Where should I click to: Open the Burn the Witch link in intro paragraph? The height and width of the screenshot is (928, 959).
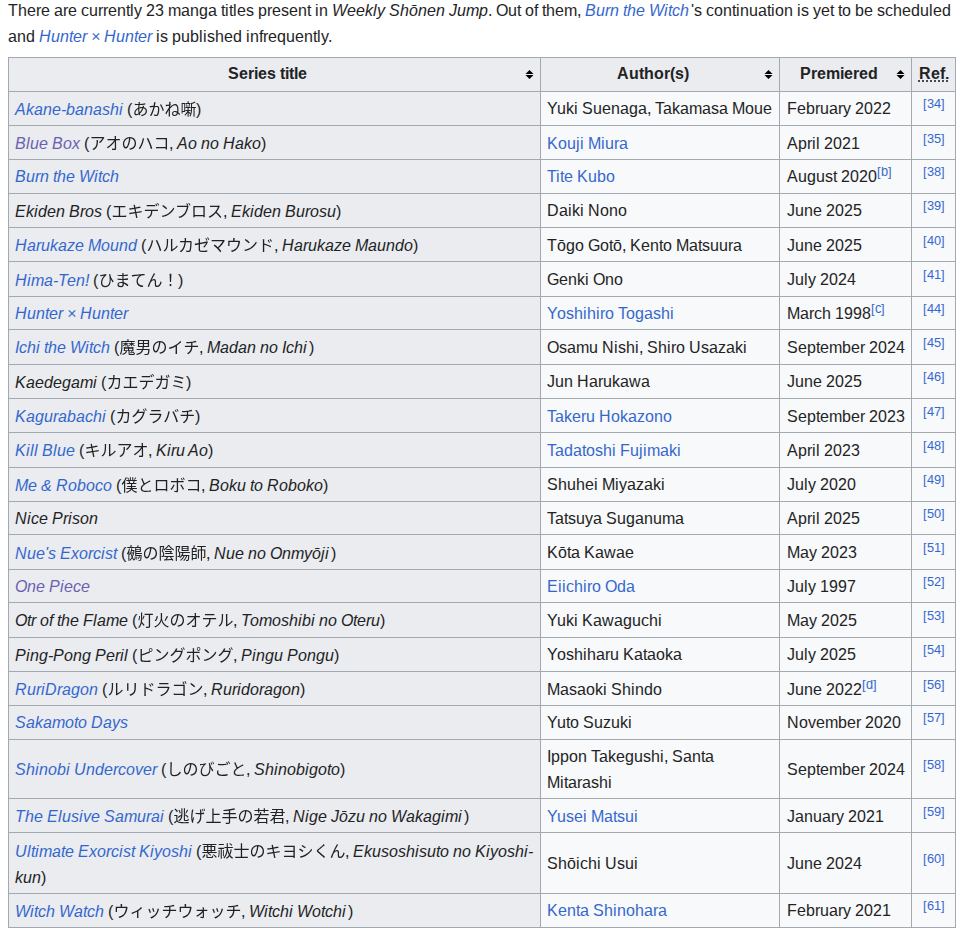[x=637, y=11]
